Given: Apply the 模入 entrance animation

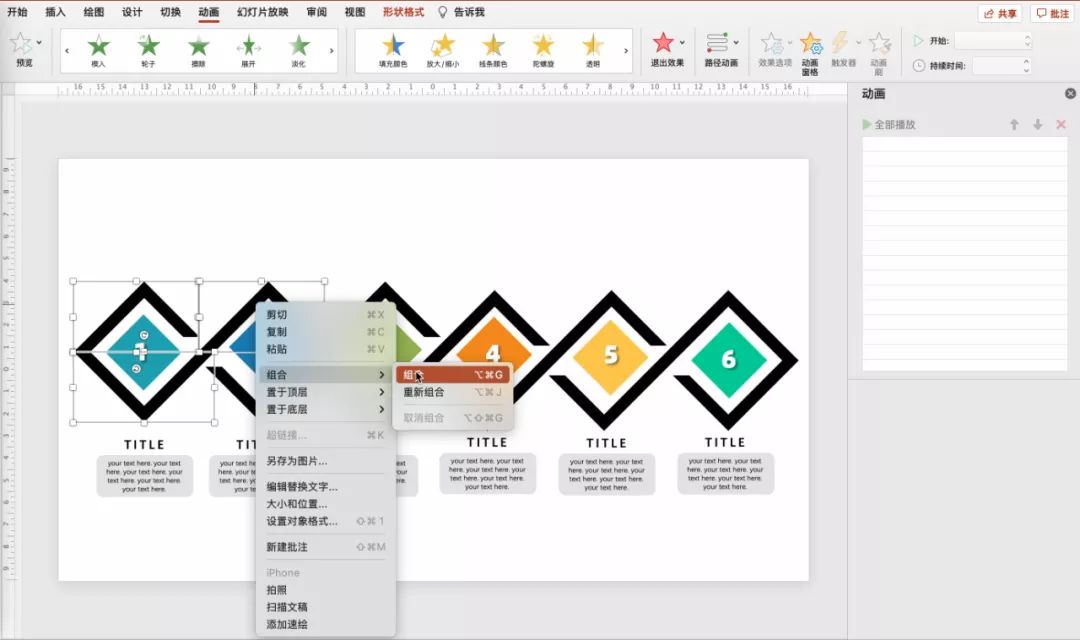Looking at the screenshot, I should coord(98,50).
